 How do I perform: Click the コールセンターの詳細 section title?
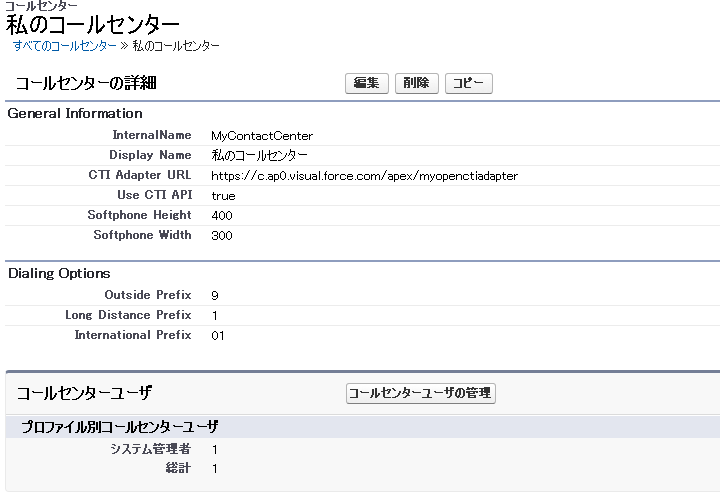point(86,83)
